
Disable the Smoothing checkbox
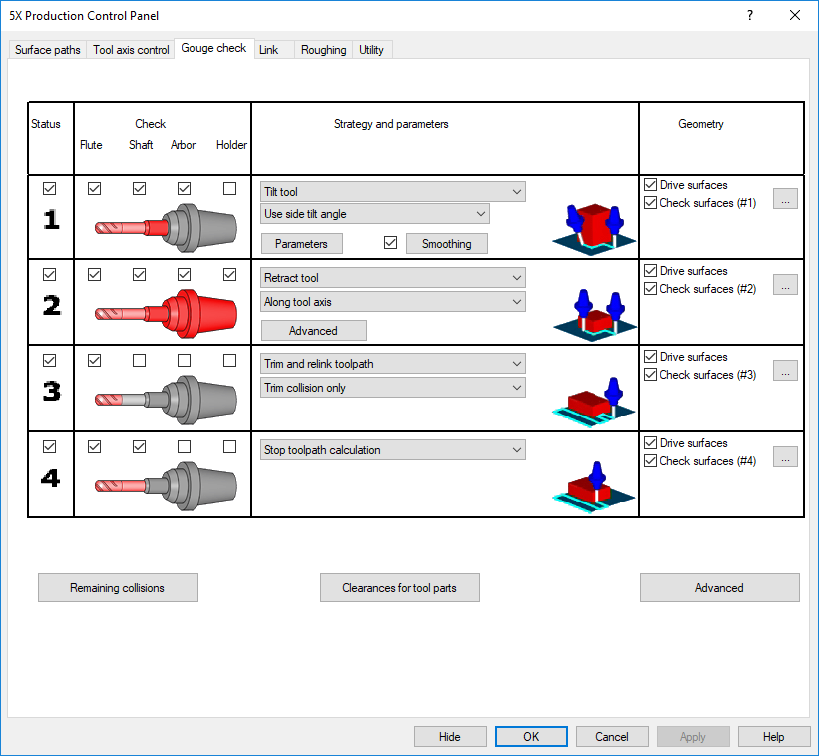click(x=391, y=243)
